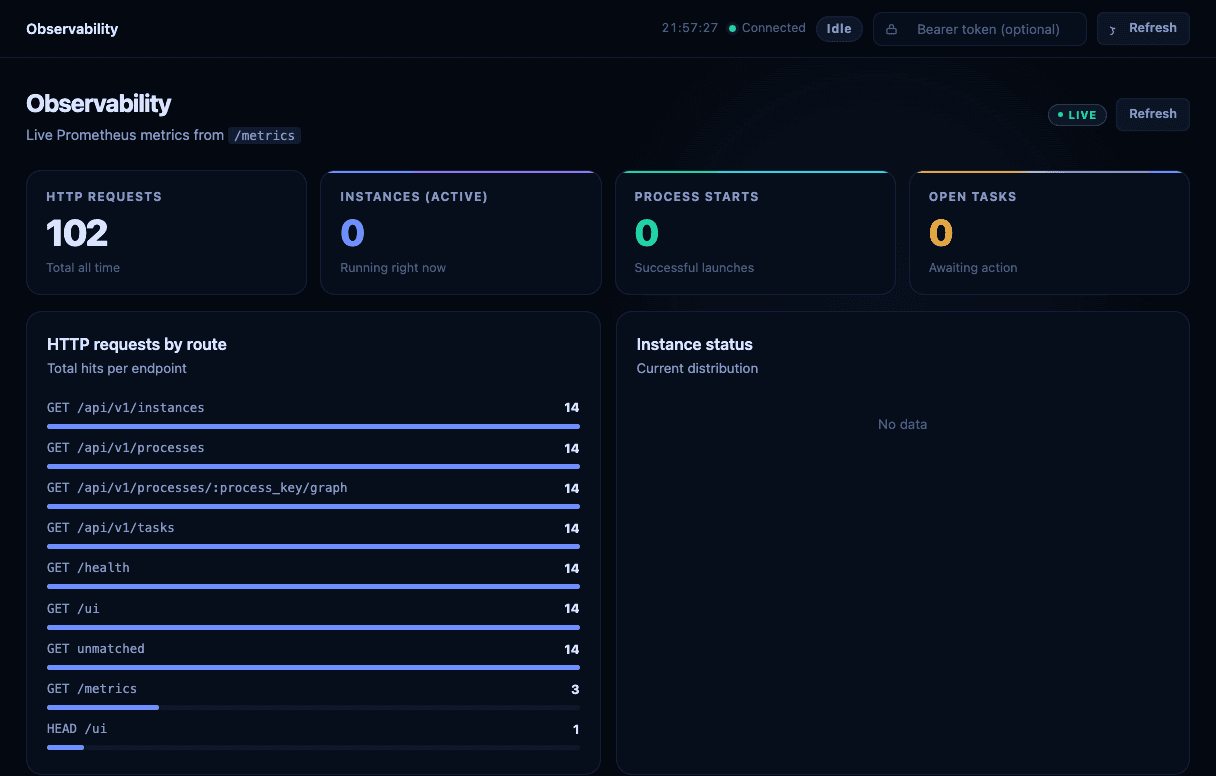This screenshot has height=776, width=1216.
Task: Click the Refresh button beside the LIVE badge
Action: (x=1152, y=114)
